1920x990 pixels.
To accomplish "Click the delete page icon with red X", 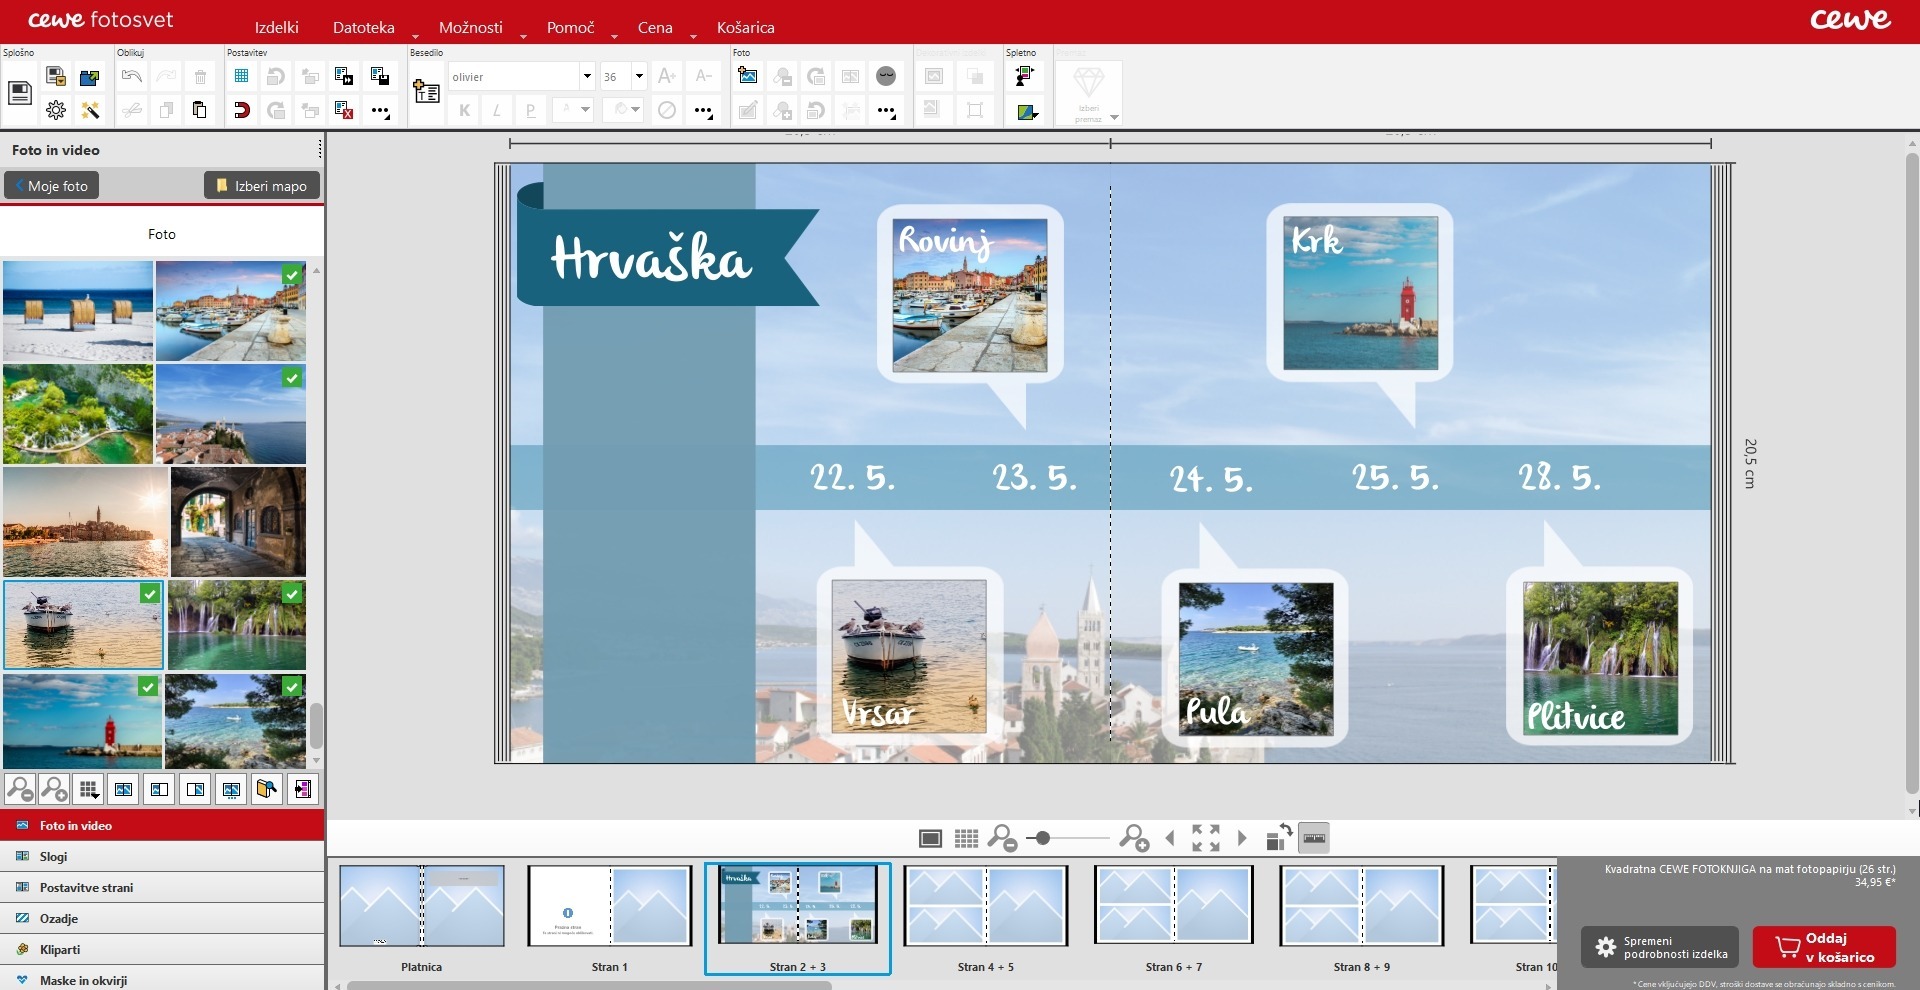I will point(344,110).
